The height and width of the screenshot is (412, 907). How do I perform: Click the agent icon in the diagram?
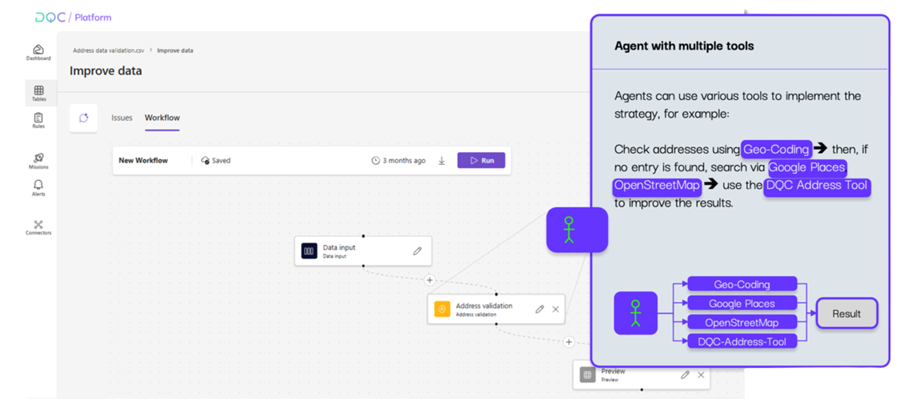point(635,313)
